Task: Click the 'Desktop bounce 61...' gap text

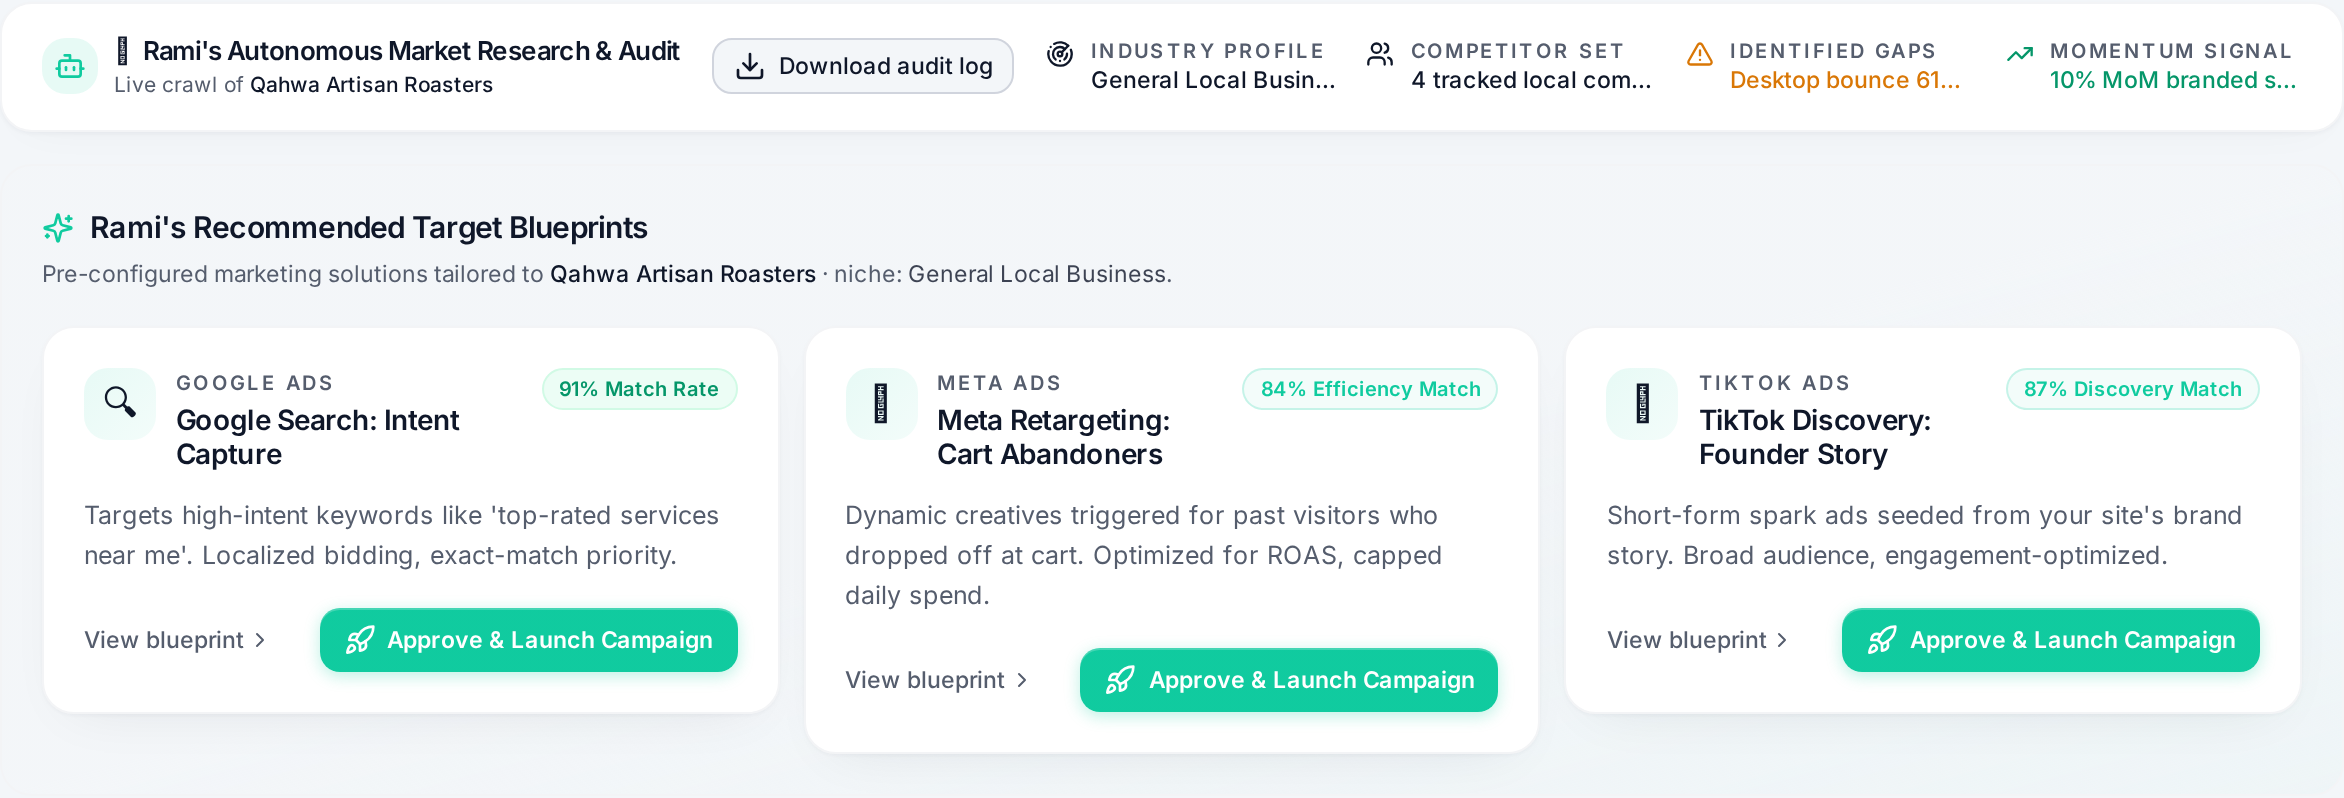Action: pos(1845,80)
